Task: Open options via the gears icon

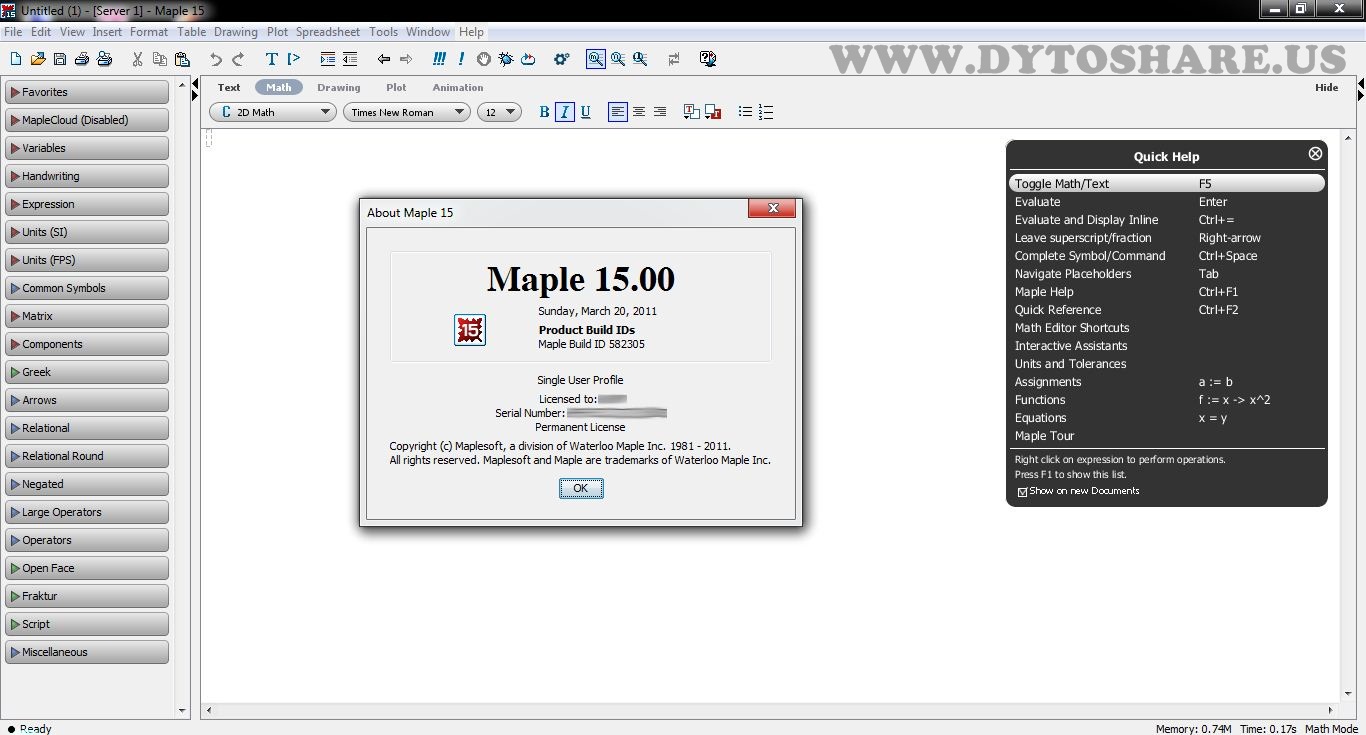Action: click(562, 59)
